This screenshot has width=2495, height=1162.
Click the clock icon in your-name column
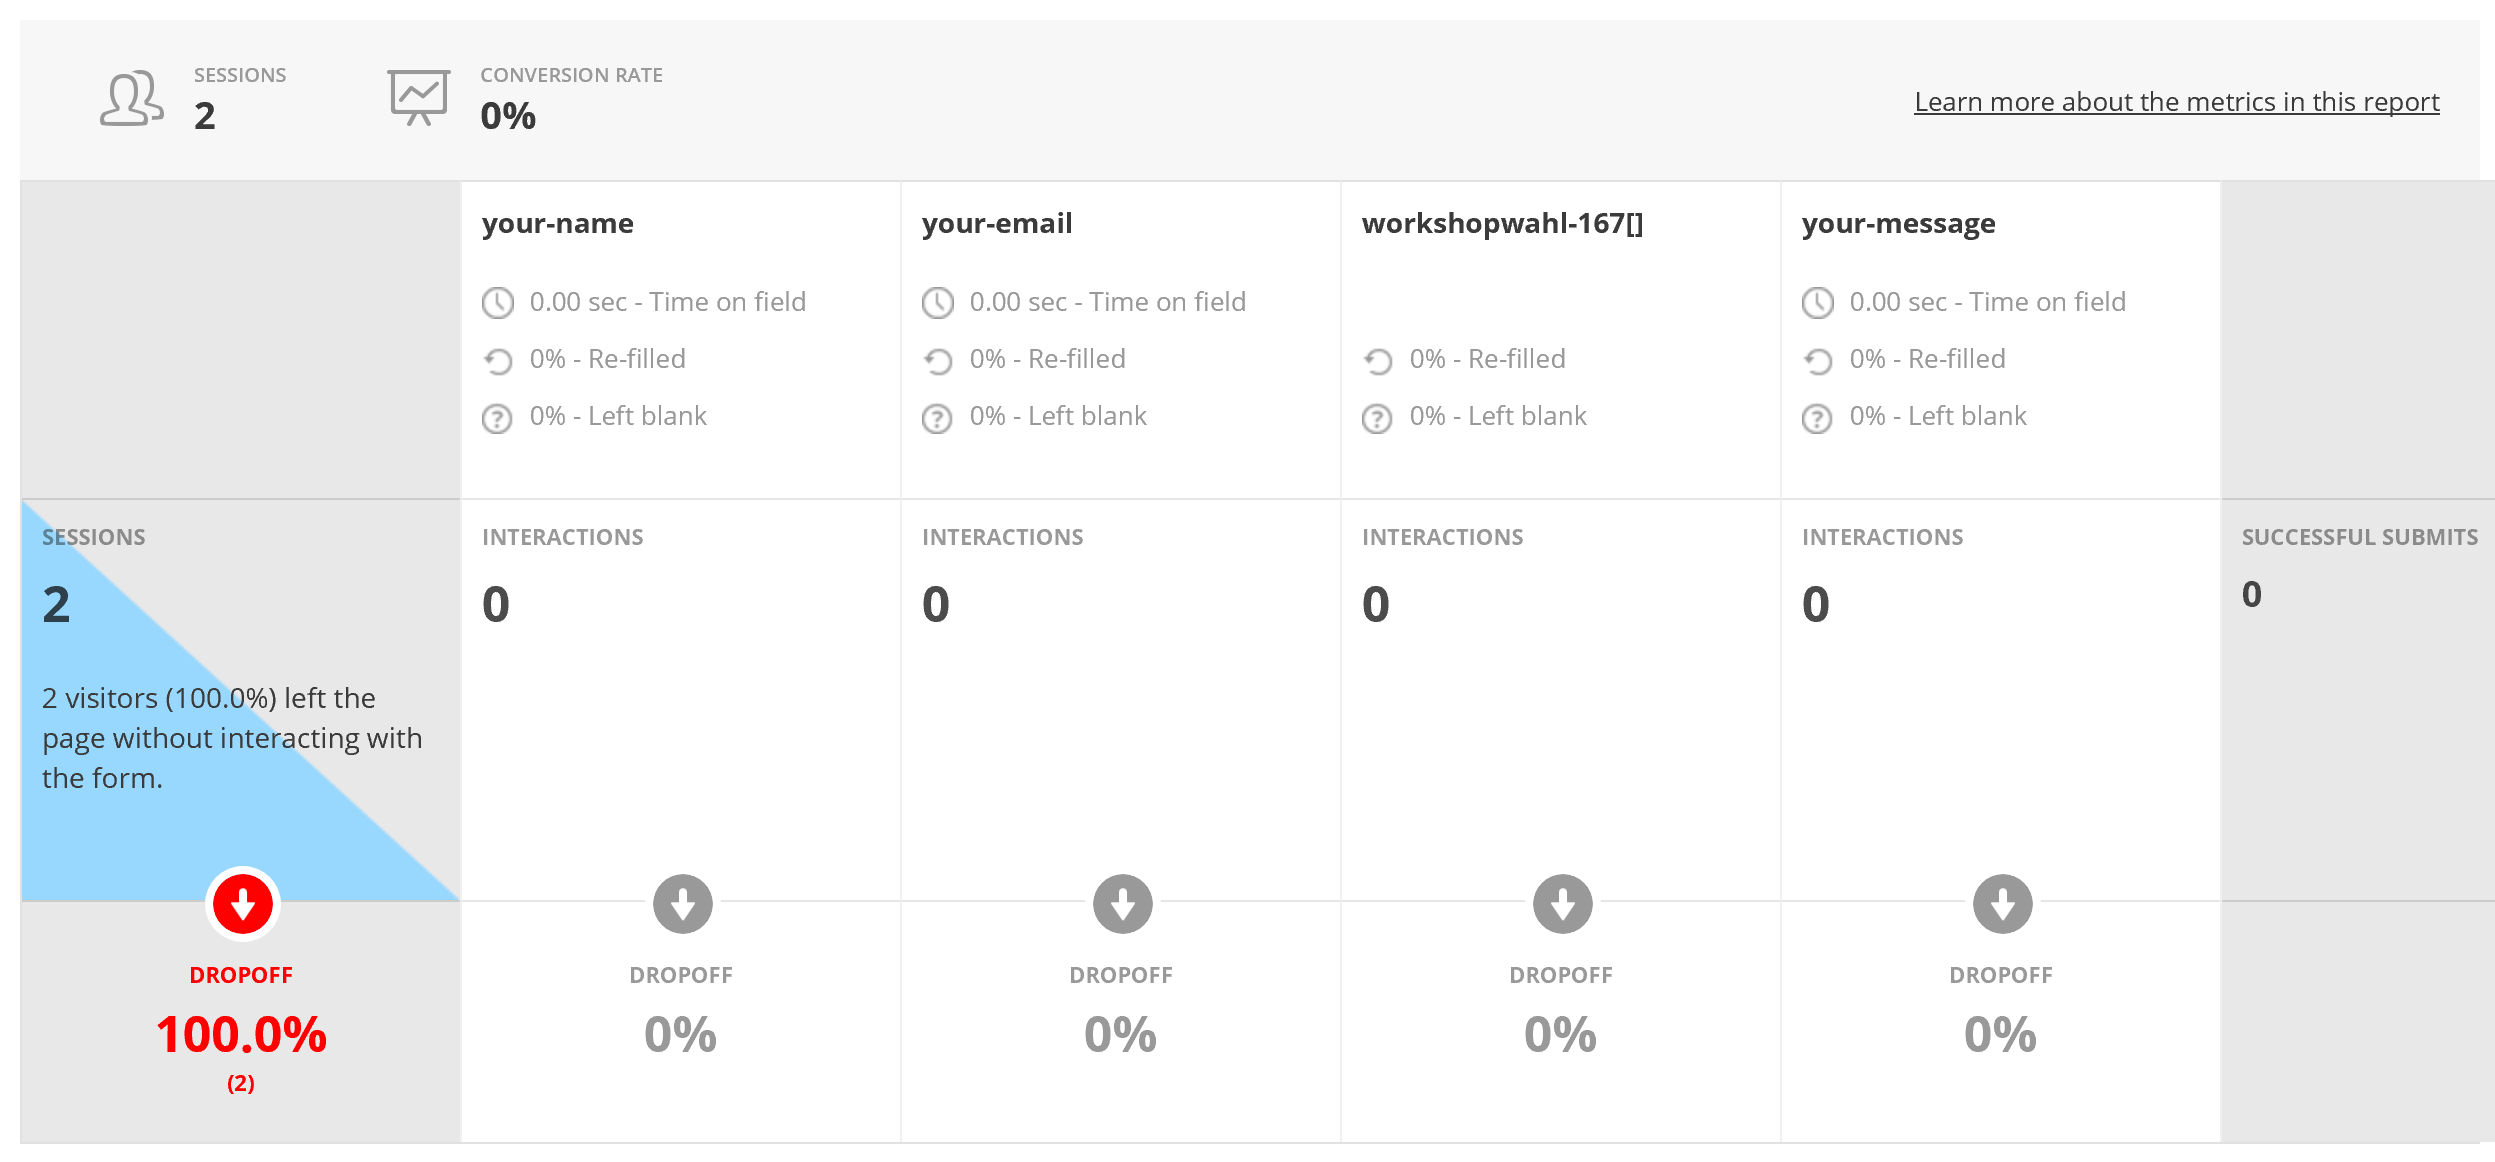(x=498, y=302)
